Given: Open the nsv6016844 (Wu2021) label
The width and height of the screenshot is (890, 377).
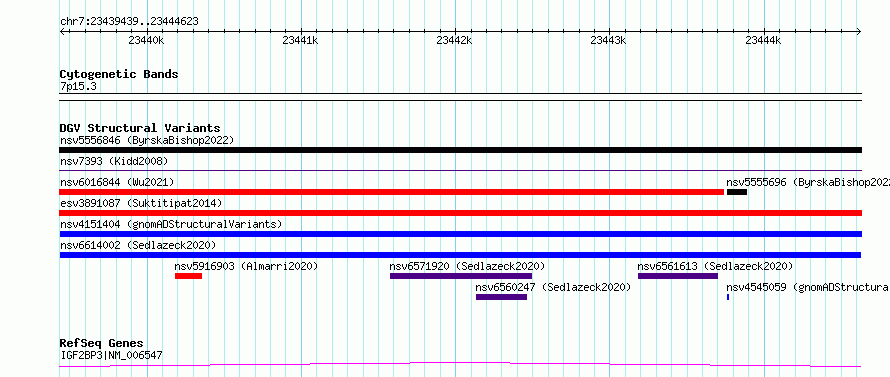Looking at the screenshot, I should point(117,182).
